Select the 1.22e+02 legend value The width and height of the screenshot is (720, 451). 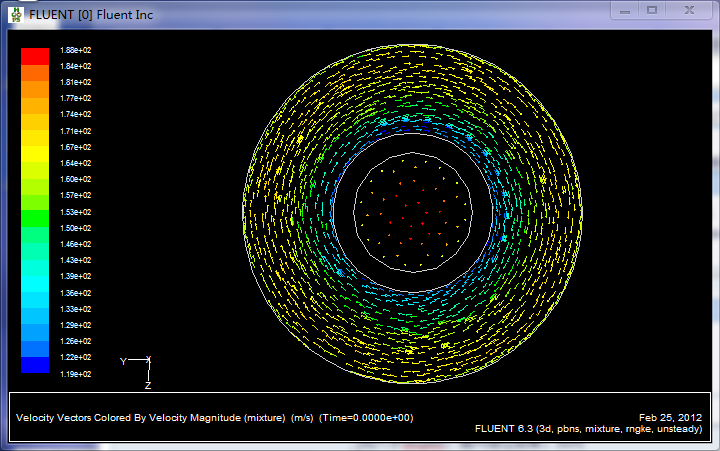pyautogui.click(x=76, y=357)
